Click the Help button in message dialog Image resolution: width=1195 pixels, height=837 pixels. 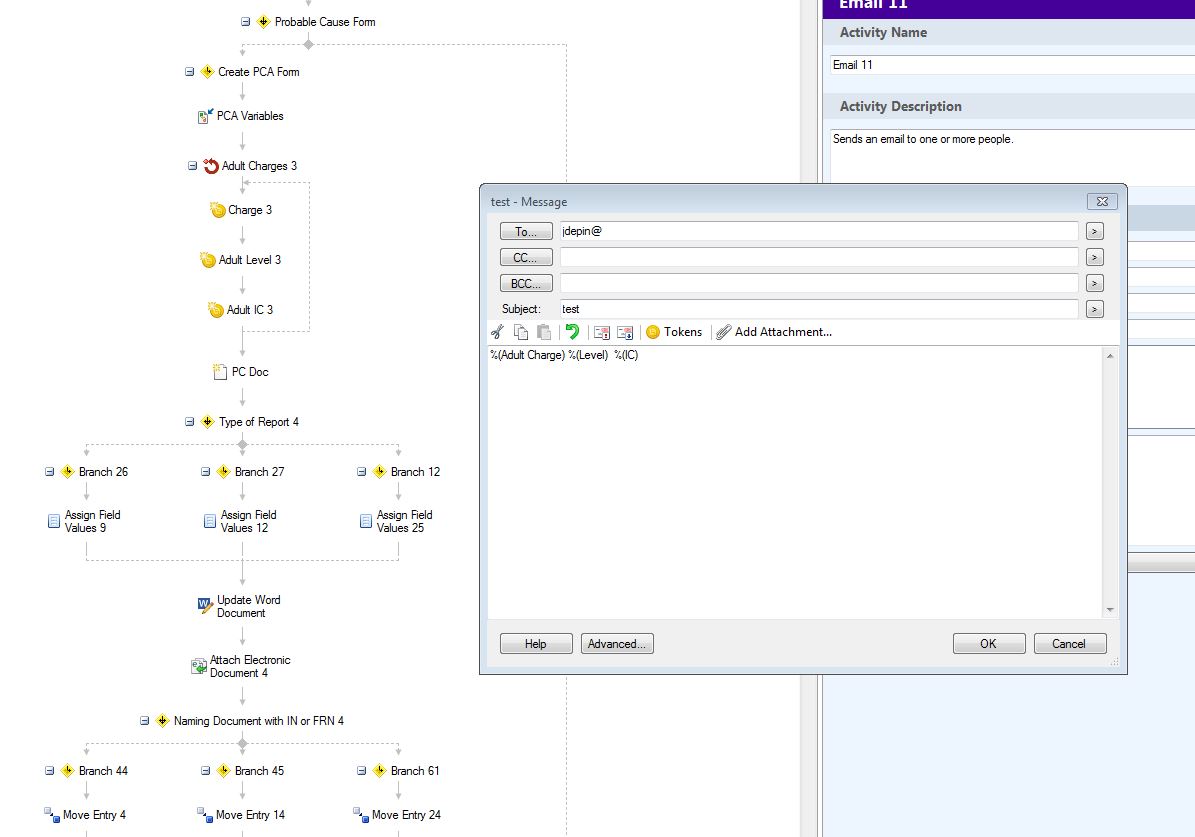[x=536, y=643]
